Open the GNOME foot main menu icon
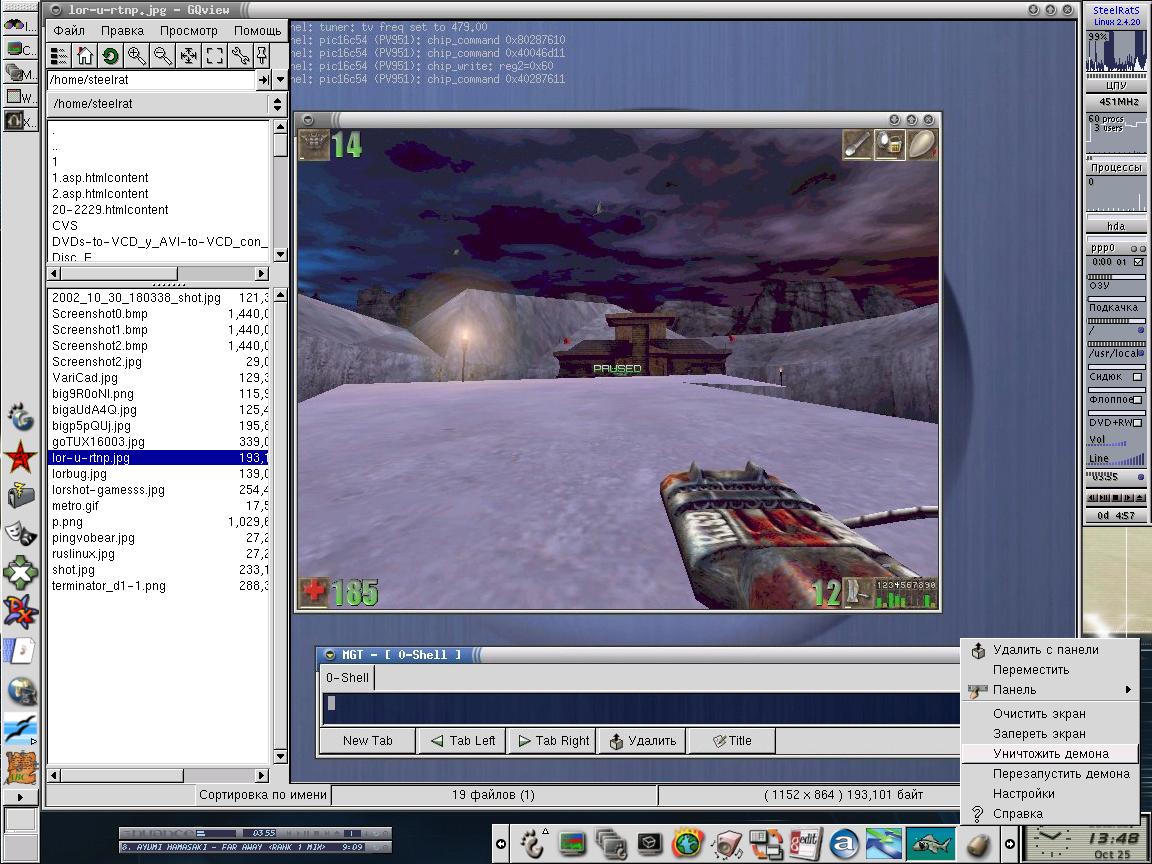Image resolution: width=1152 pixels, height=864 pixels. pos(532,844)
